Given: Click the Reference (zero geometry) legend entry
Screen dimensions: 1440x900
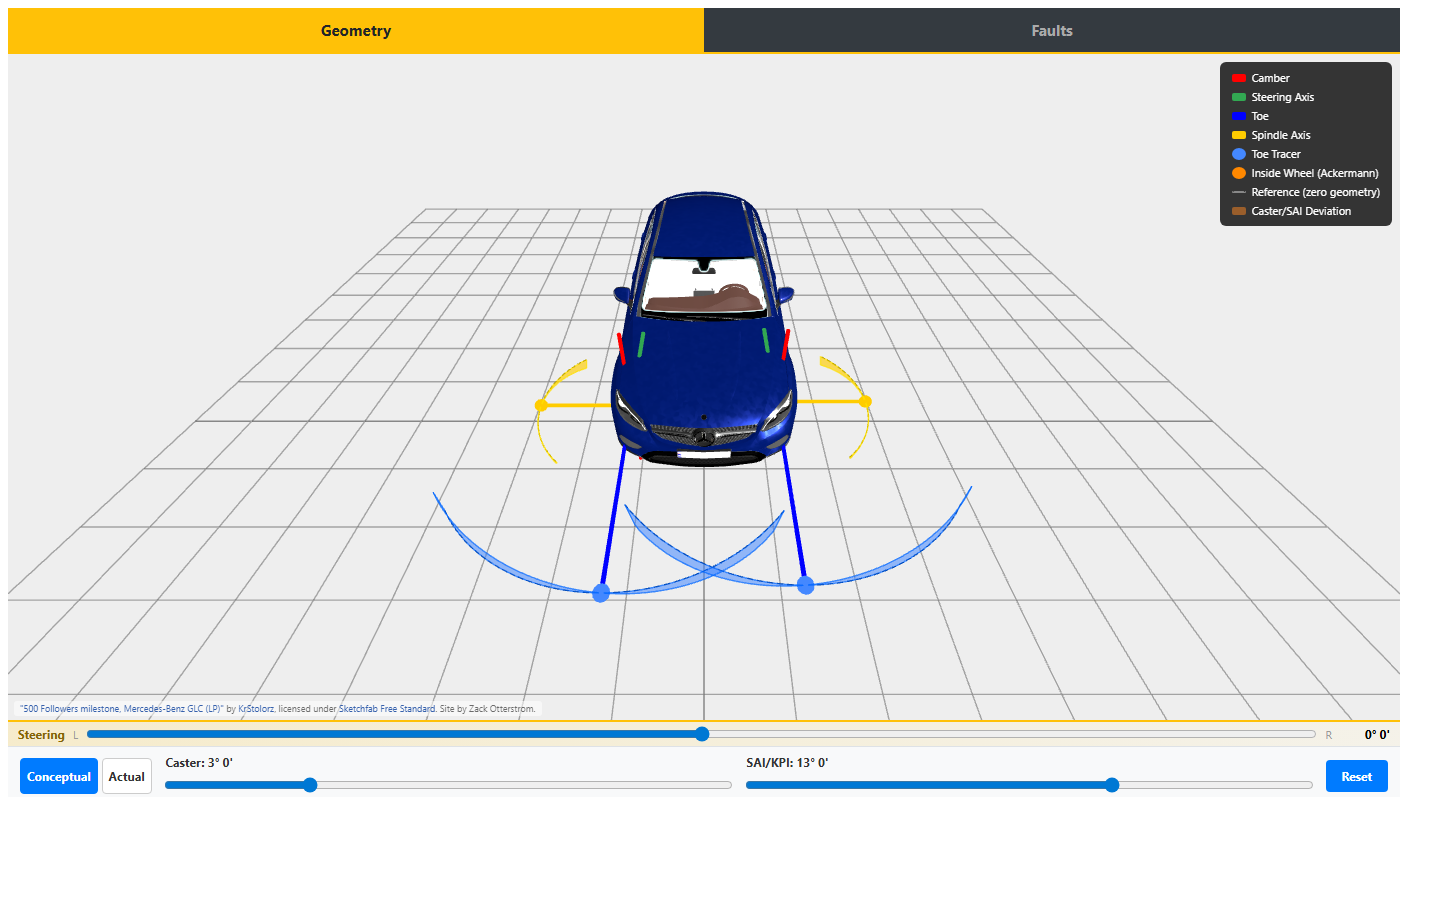Looking at the screenshot, I should [x=1306, y=192].
